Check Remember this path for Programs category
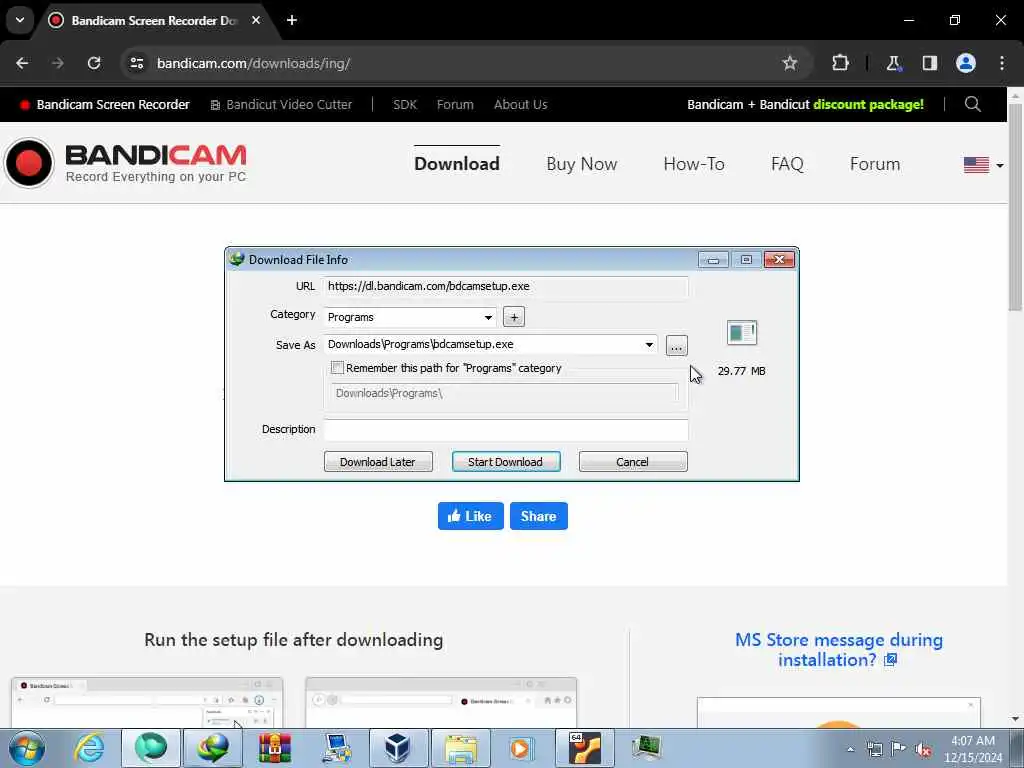1024x768 pixels. [x=338, y=368]
